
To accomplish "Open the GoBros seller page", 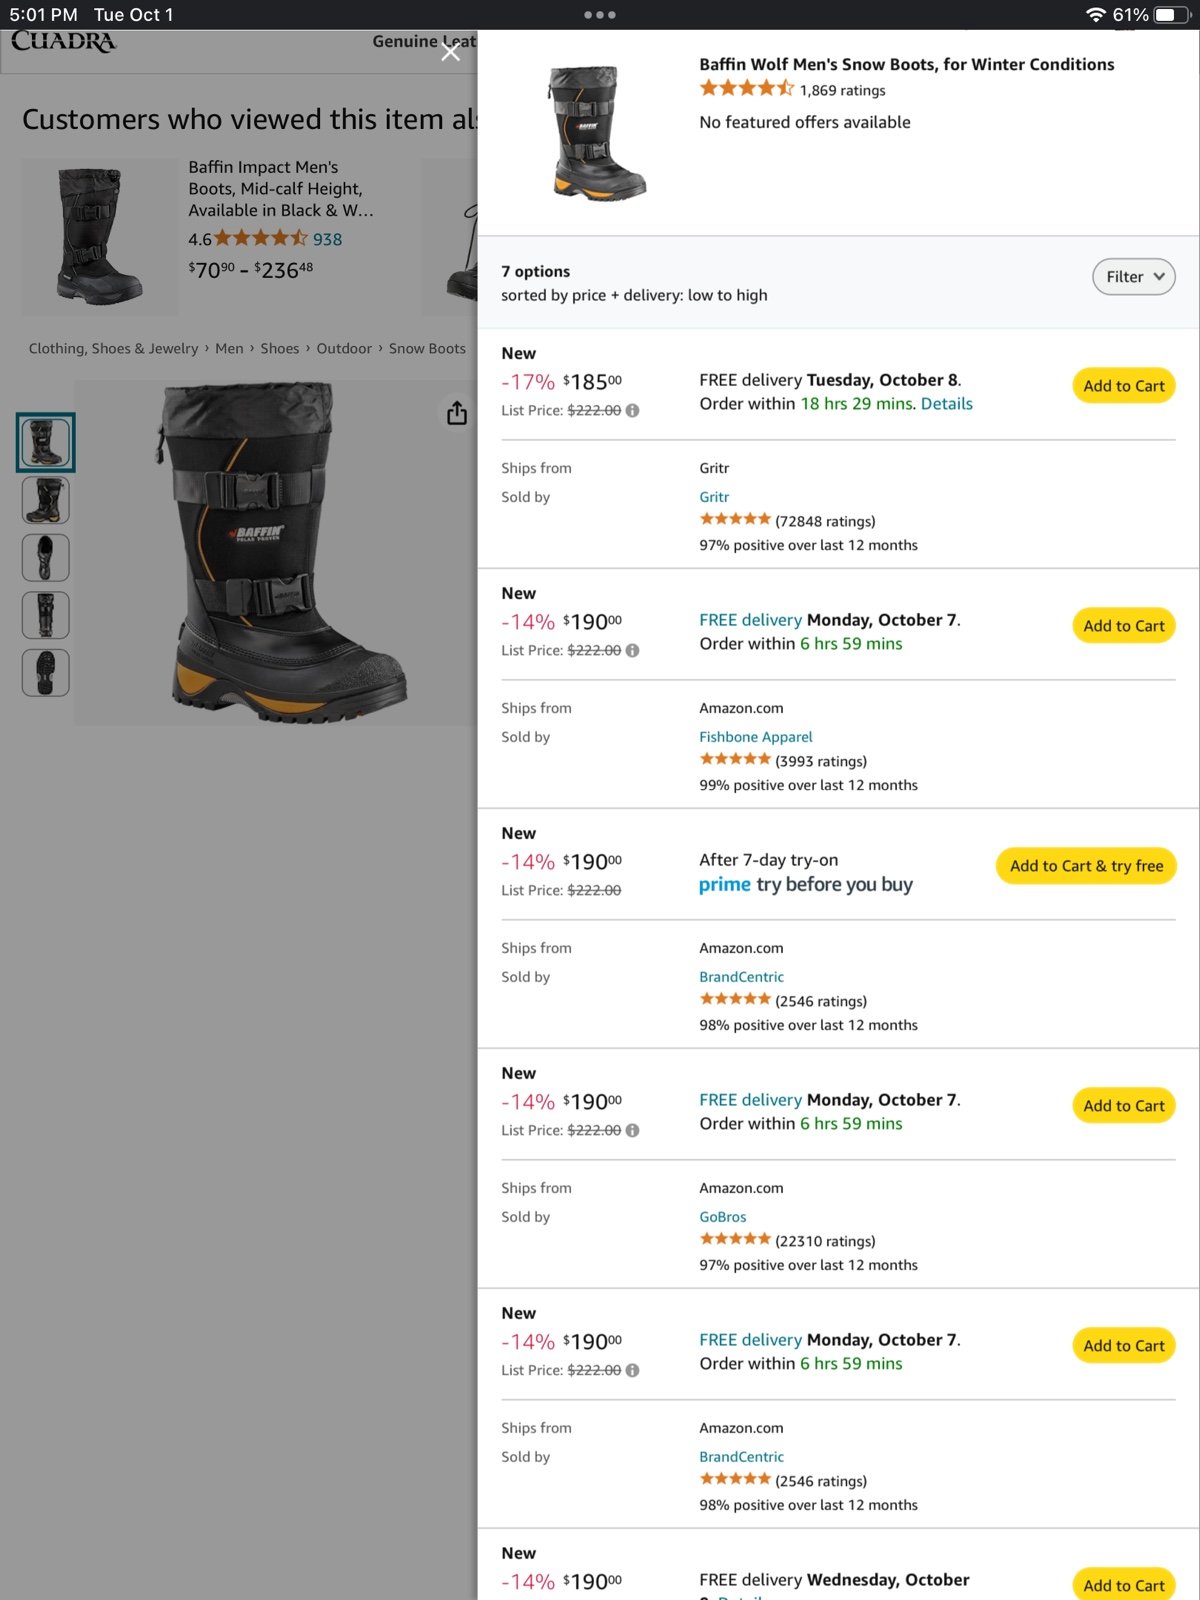I will pyautogui.click(x=723, y=1217).
